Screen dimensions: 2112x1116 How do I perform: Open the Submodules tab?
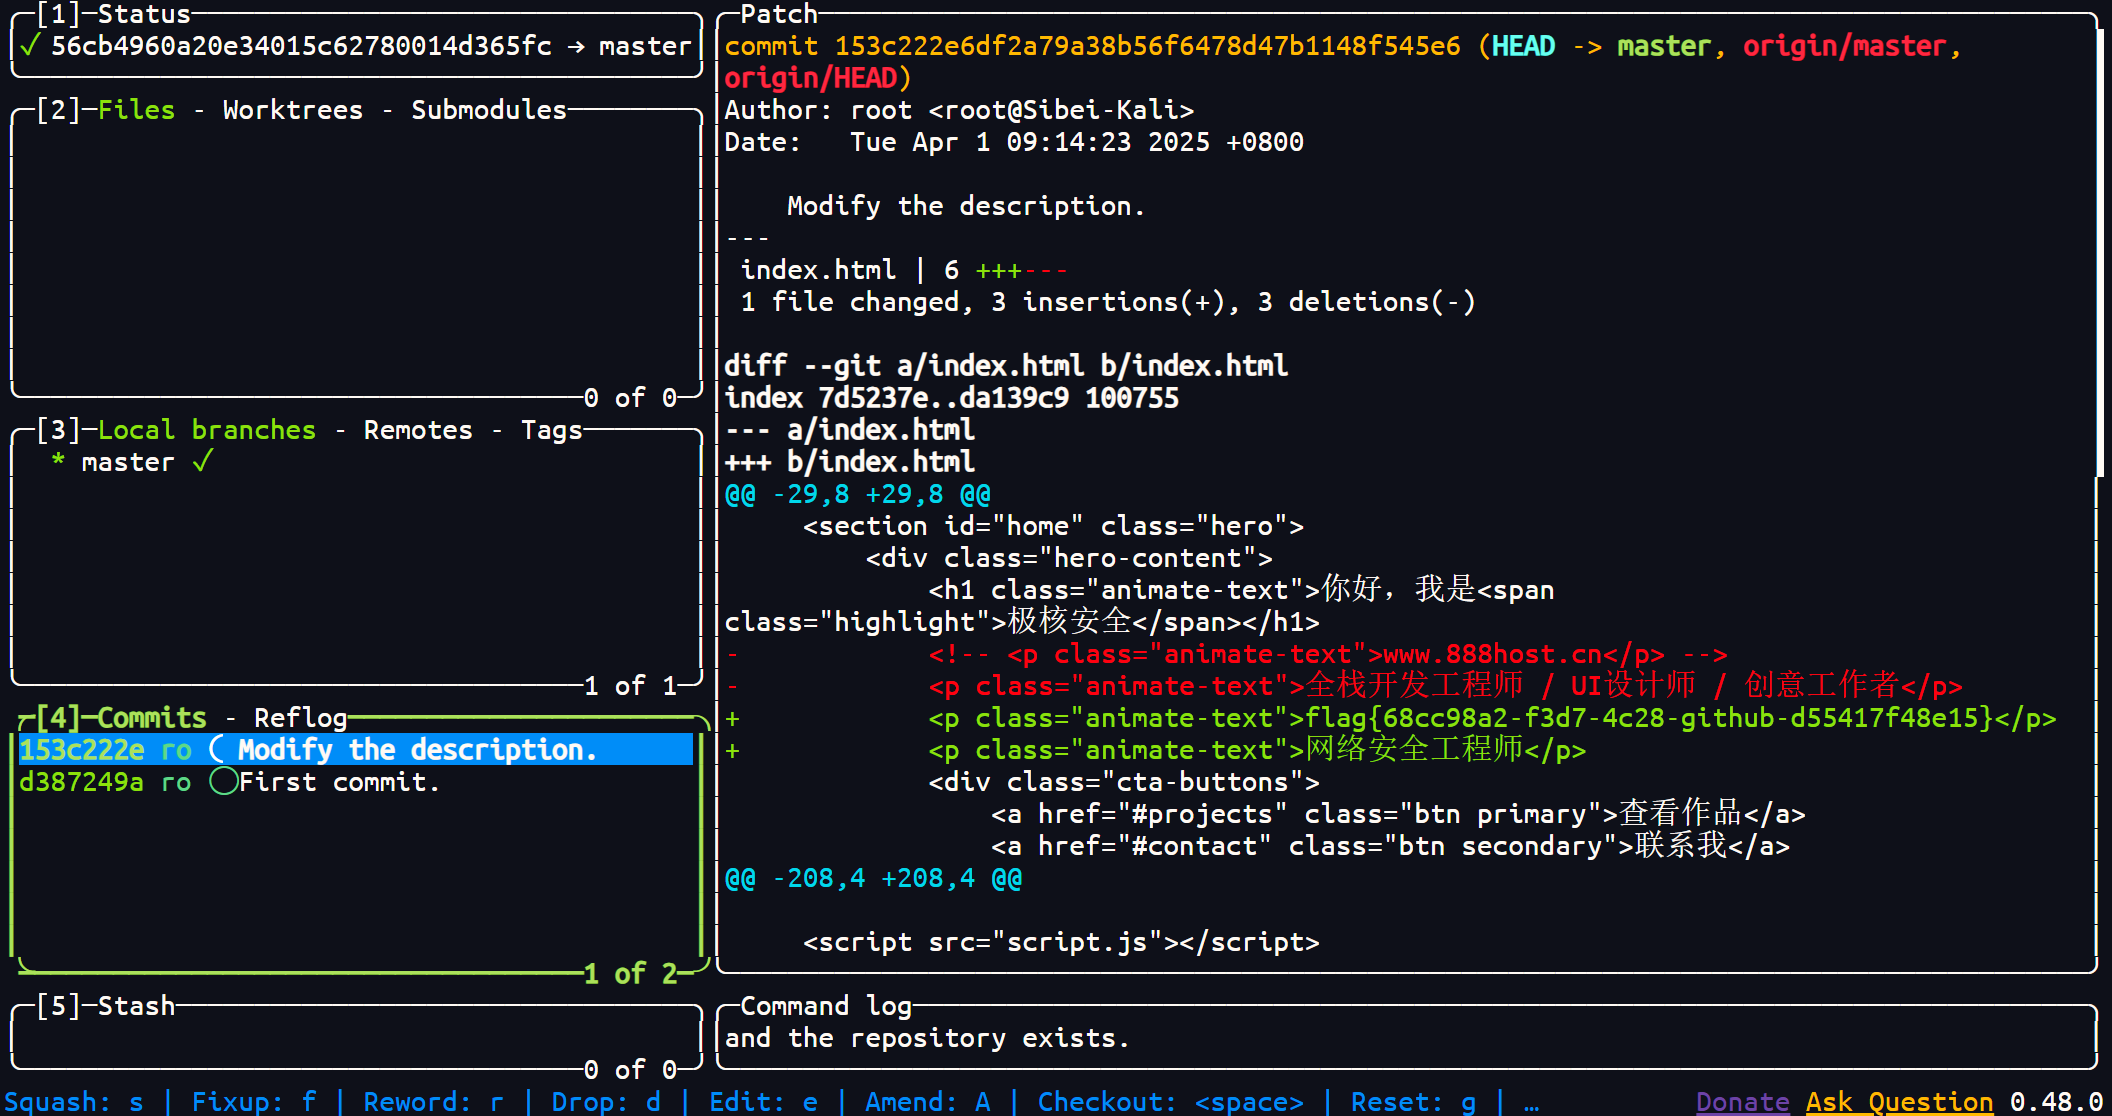[488, 110]
